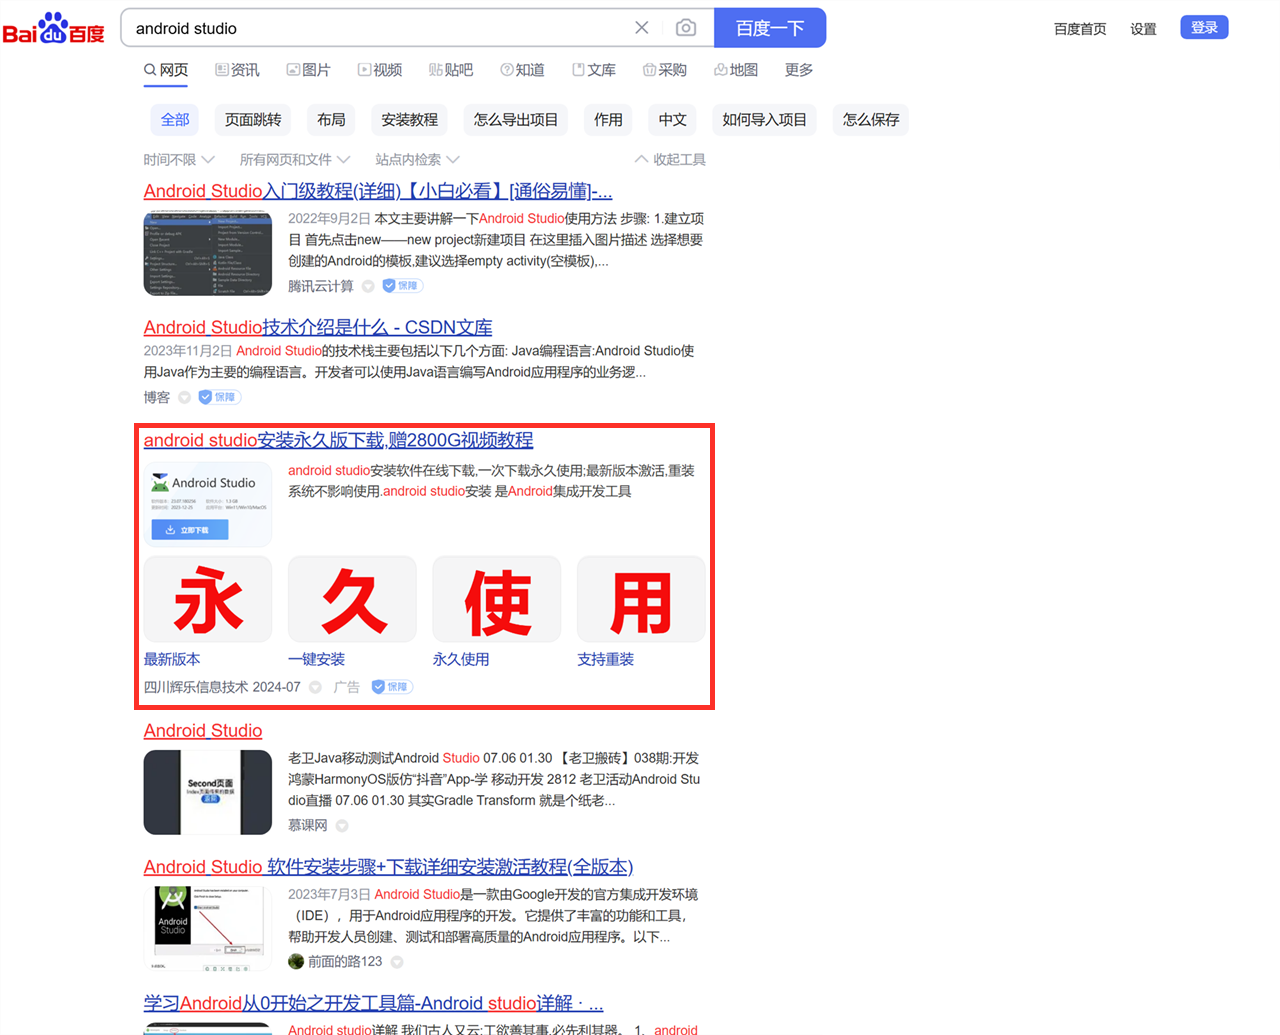
Task: Expand dropdown icon next to 博客
Action: (184, 398)
